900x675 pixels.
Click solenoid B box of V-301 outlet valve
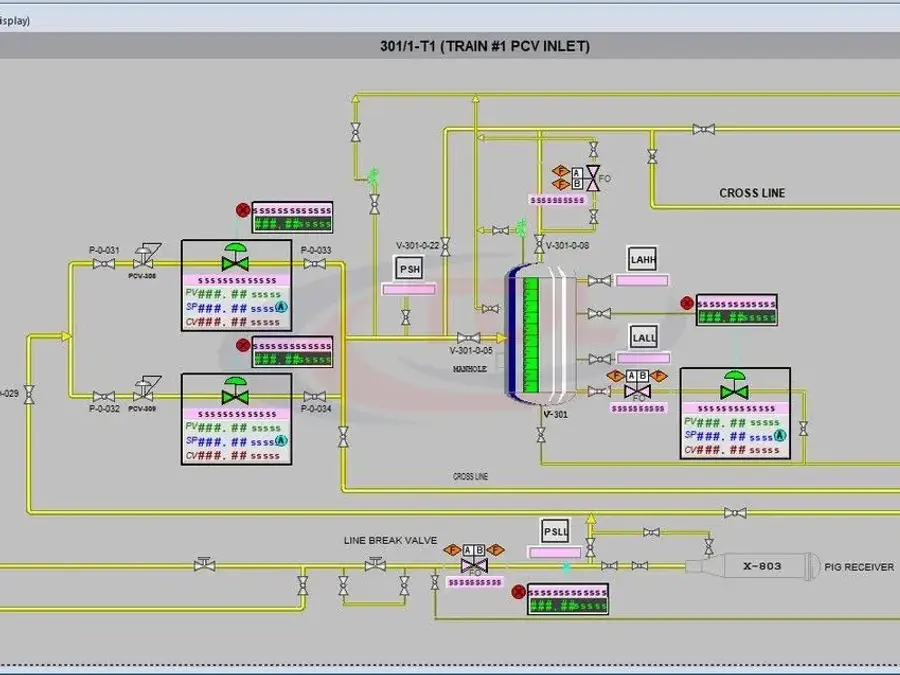(643, 376)
